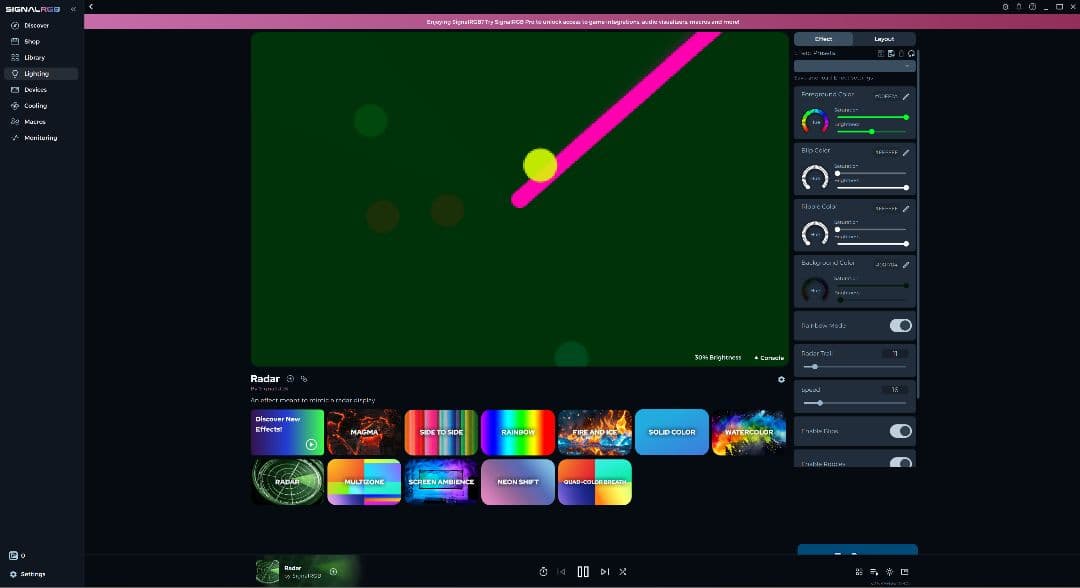
Task: Collapse the left sidebar with chevrons
Action: [x=73, y=9]
